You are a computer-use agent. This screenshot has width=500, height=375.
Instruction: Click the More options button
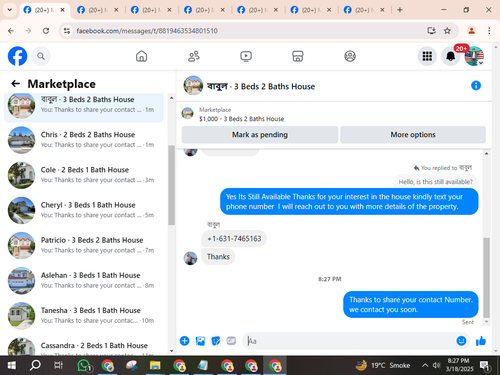click(413, 135)
